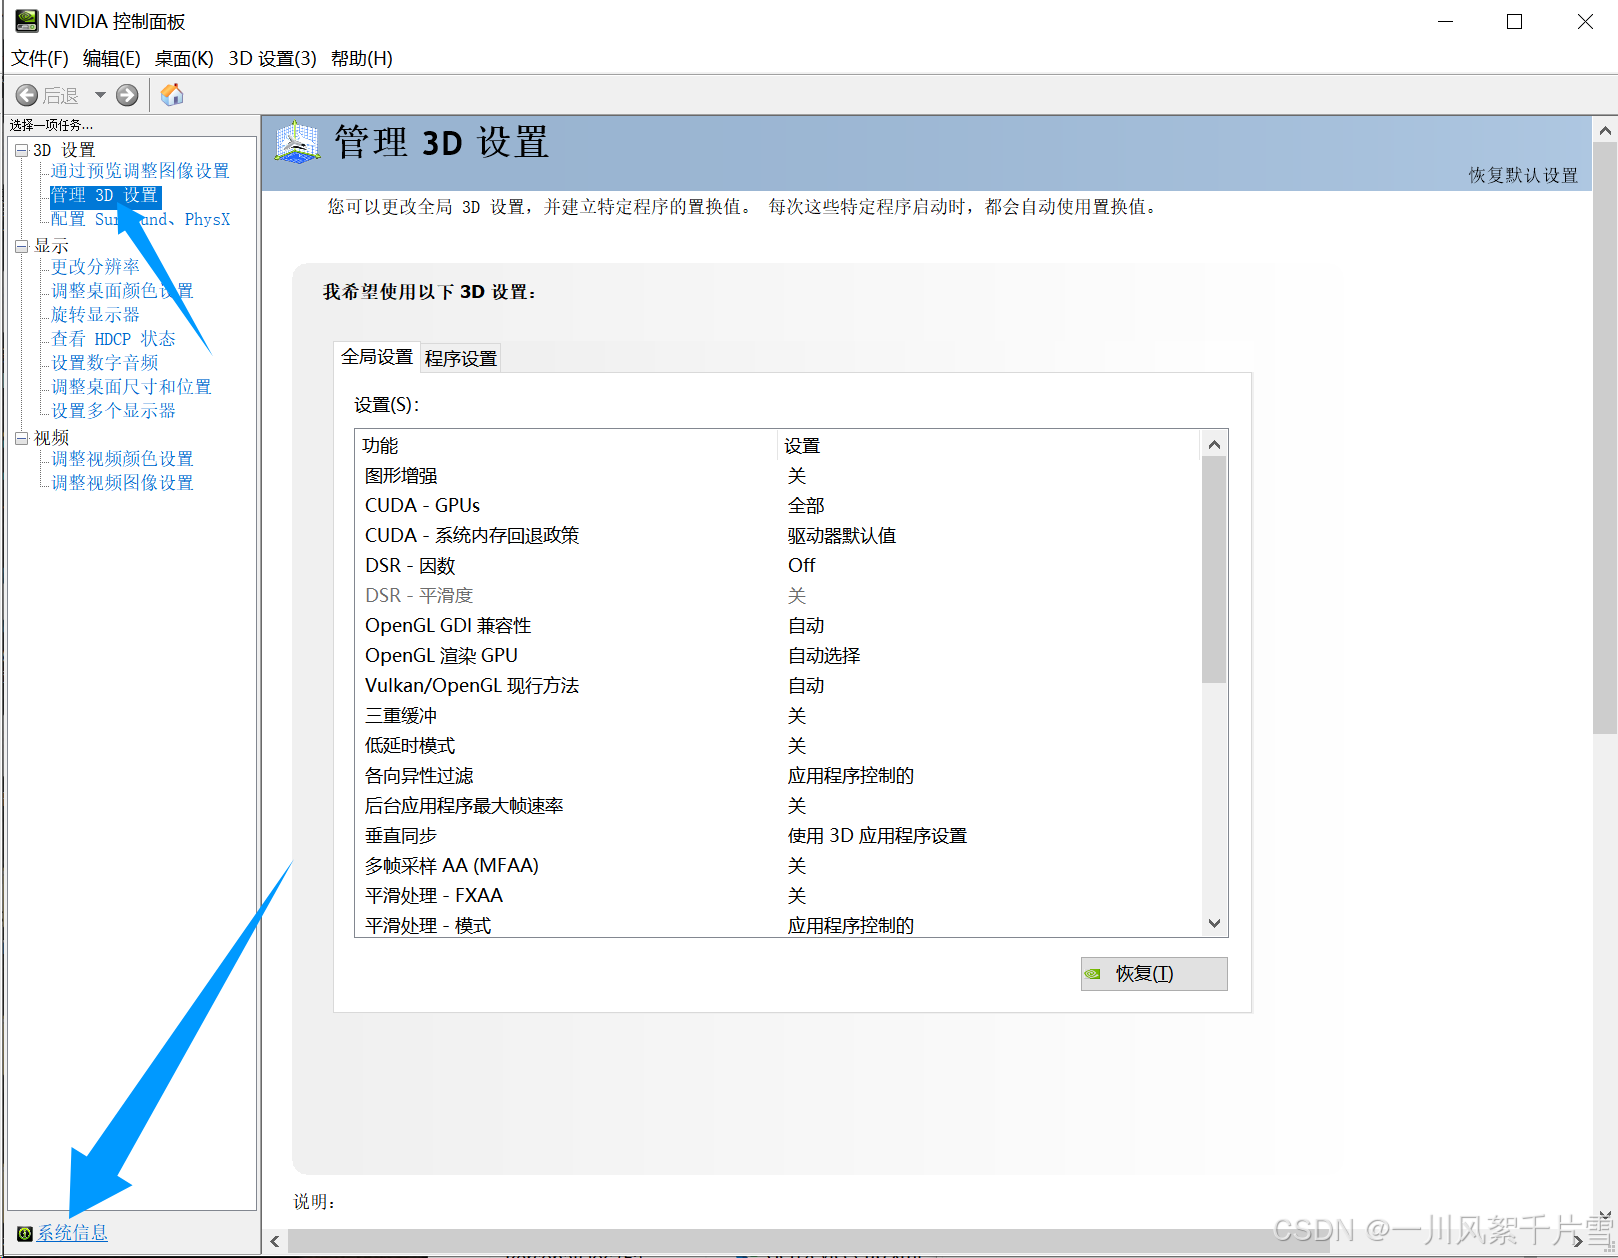Viewport: 1618px width, 1258px height.
Task: Open 调整桌面颜色设置 in the tree
Action: (x=122, y=291)
